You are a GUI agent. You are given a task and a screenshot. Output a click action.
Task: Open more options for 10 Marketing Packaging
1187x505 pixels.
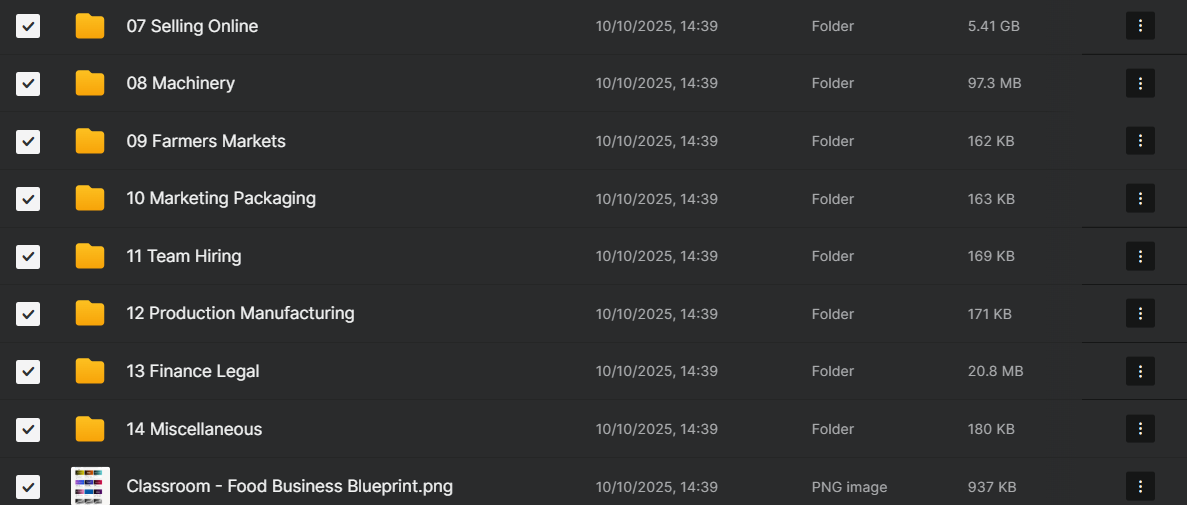[1140, 199]
